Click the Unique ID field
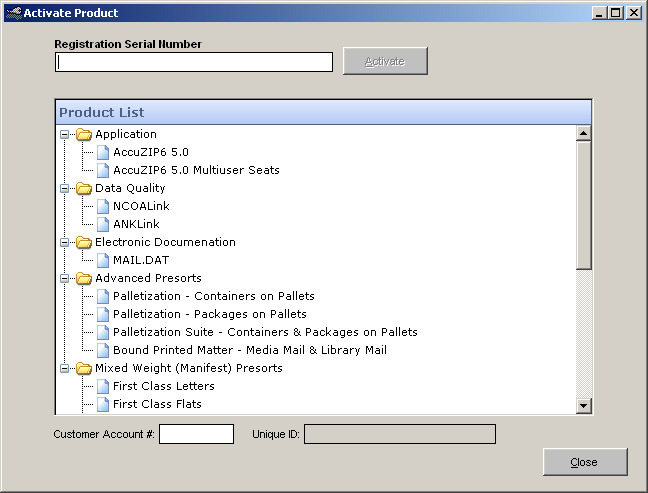 tap(400, 434)
